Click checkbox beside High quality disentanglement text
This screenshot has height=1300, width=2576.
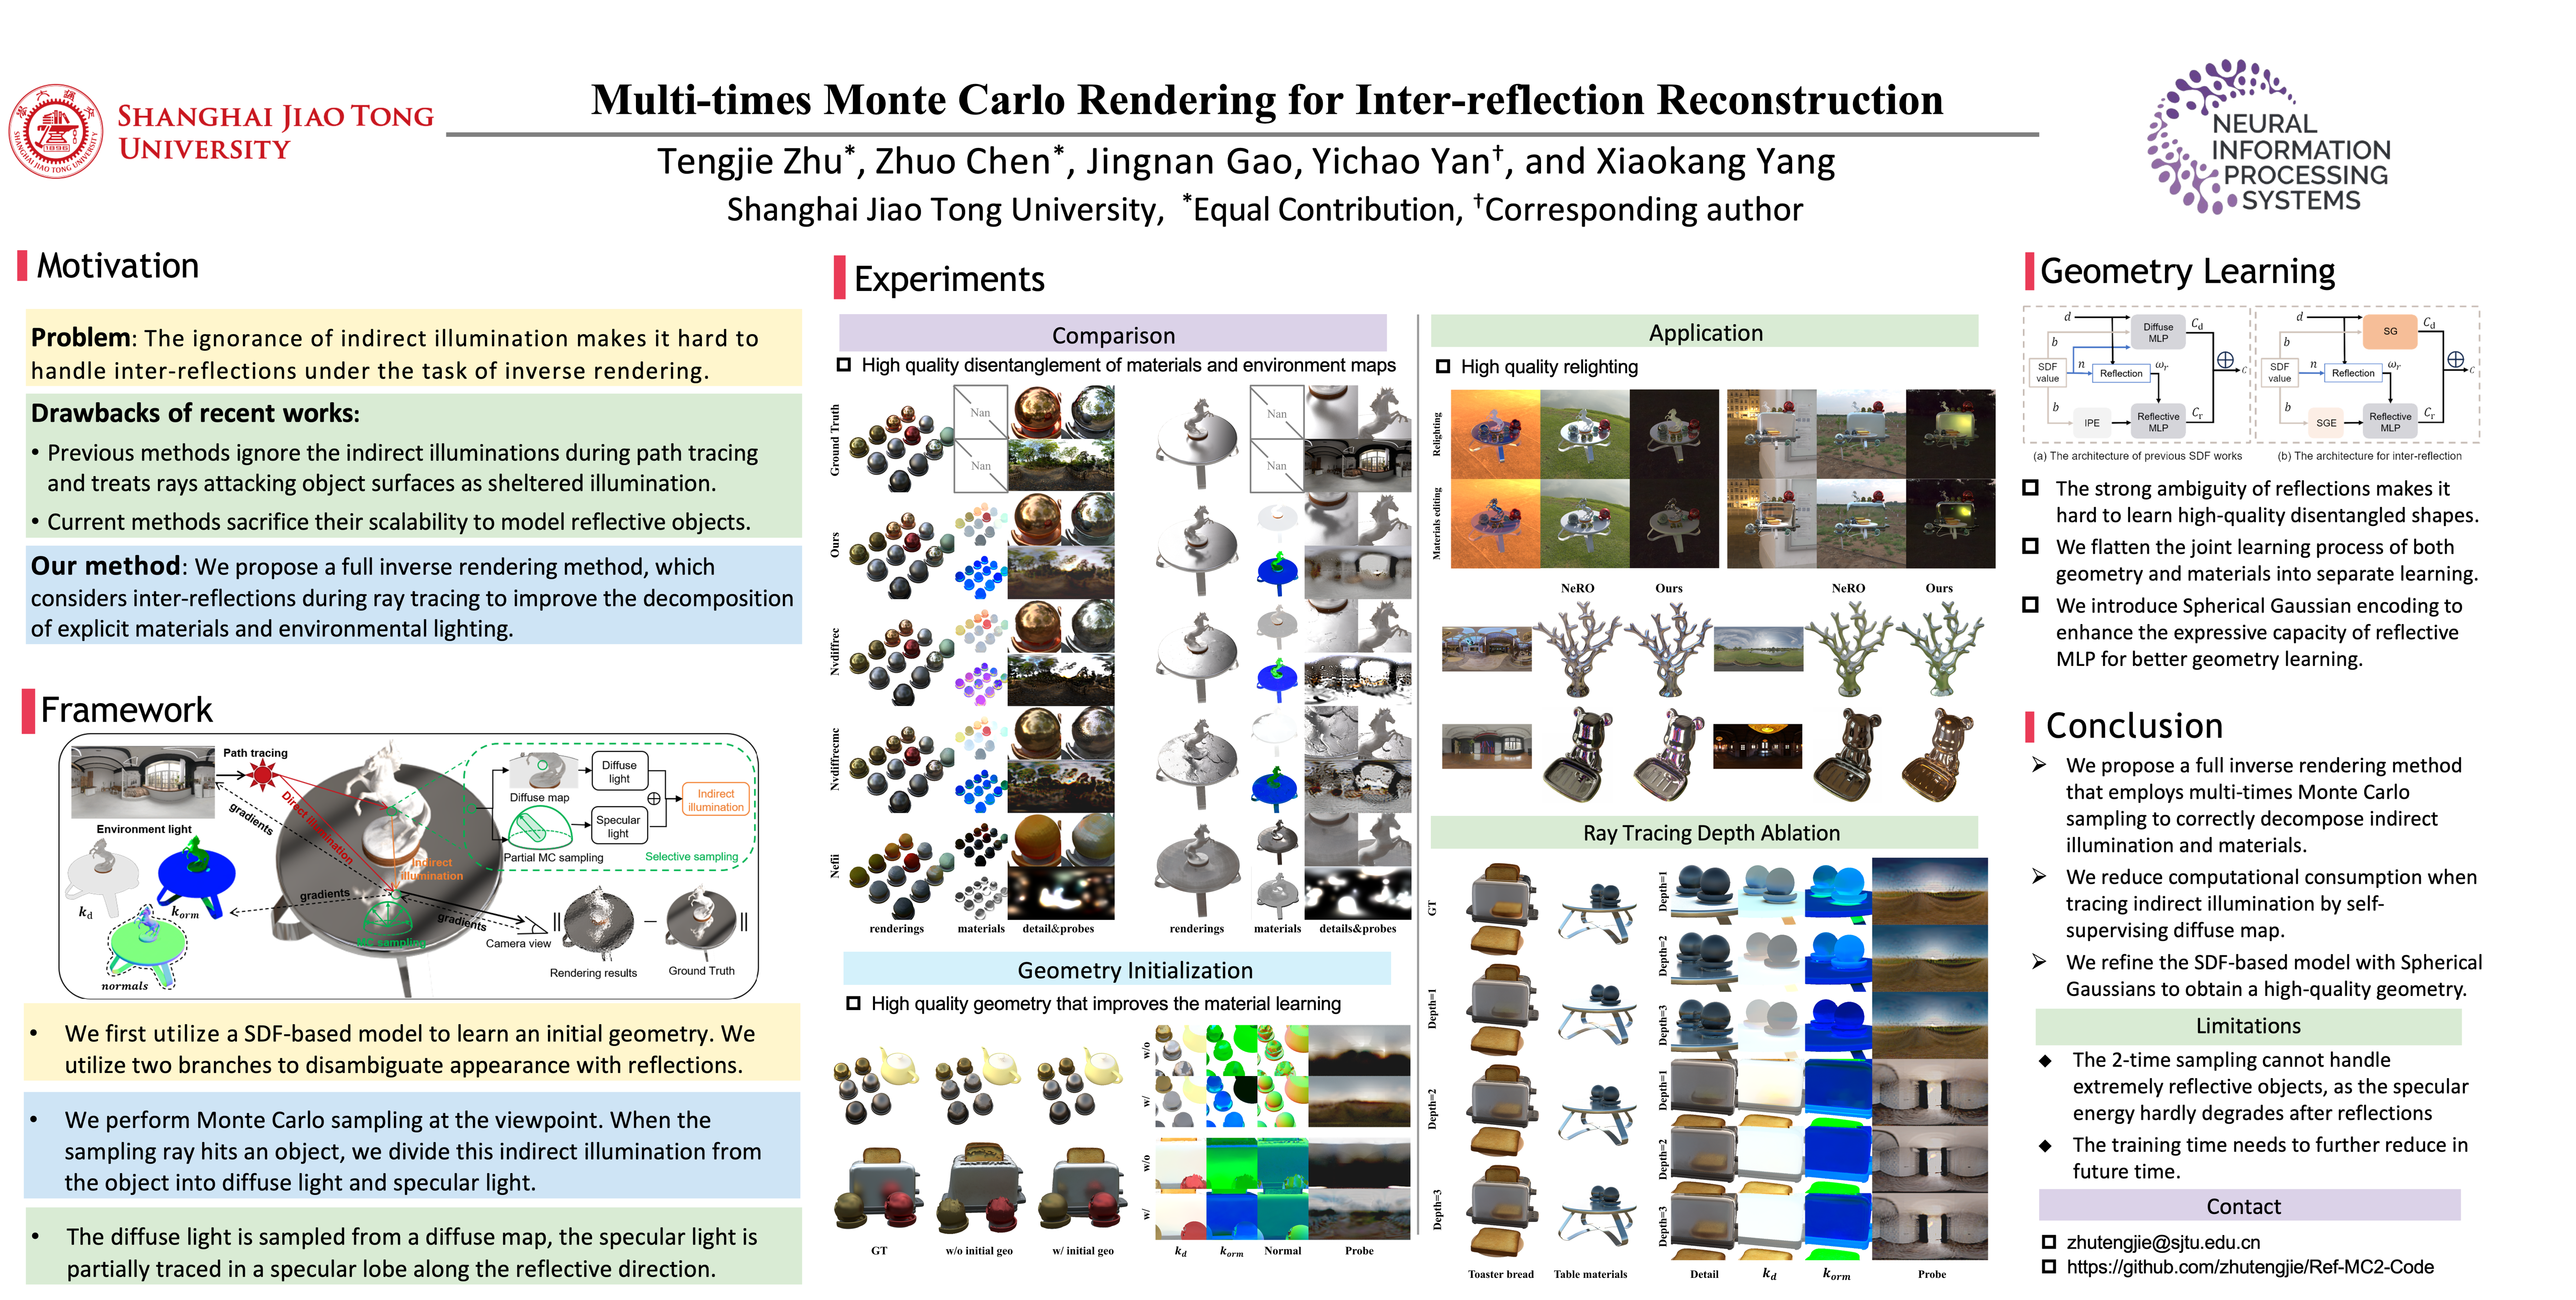(844, 365)
